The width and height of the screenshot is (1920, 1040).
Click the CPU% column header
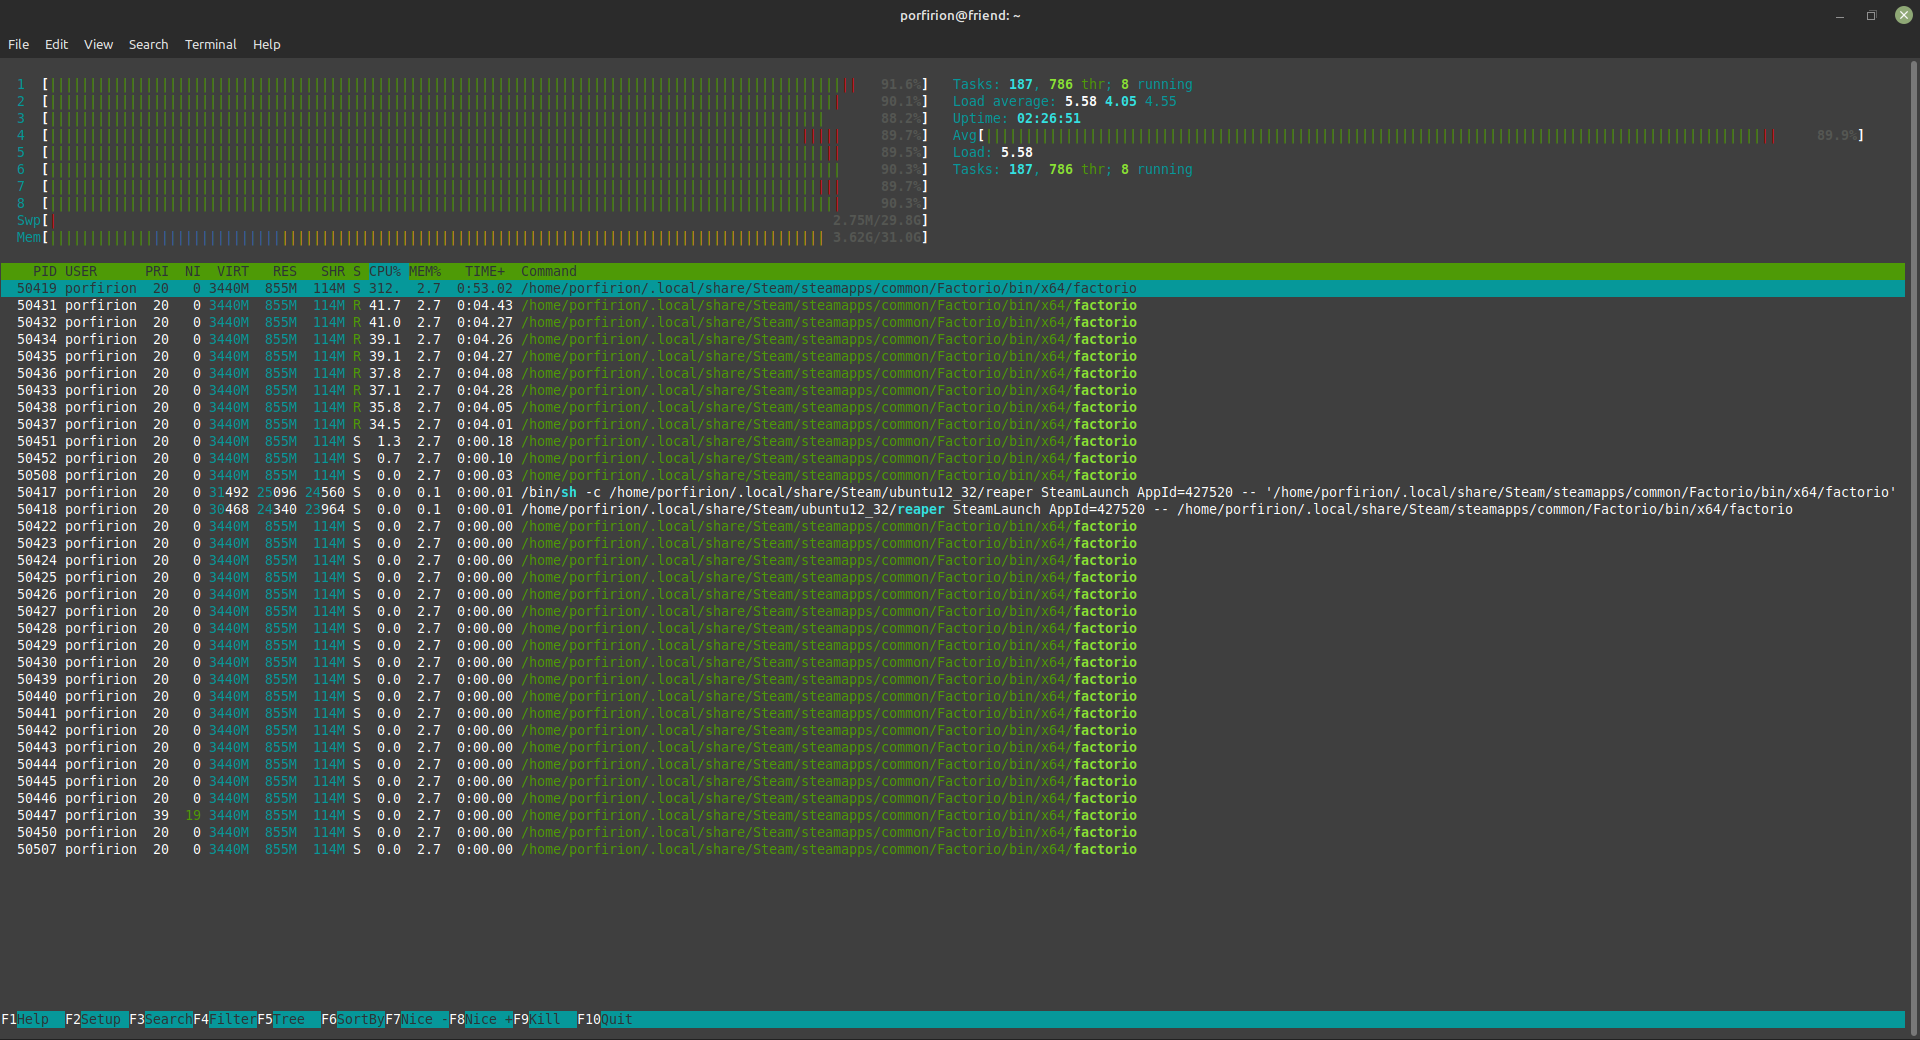point(385,271)
